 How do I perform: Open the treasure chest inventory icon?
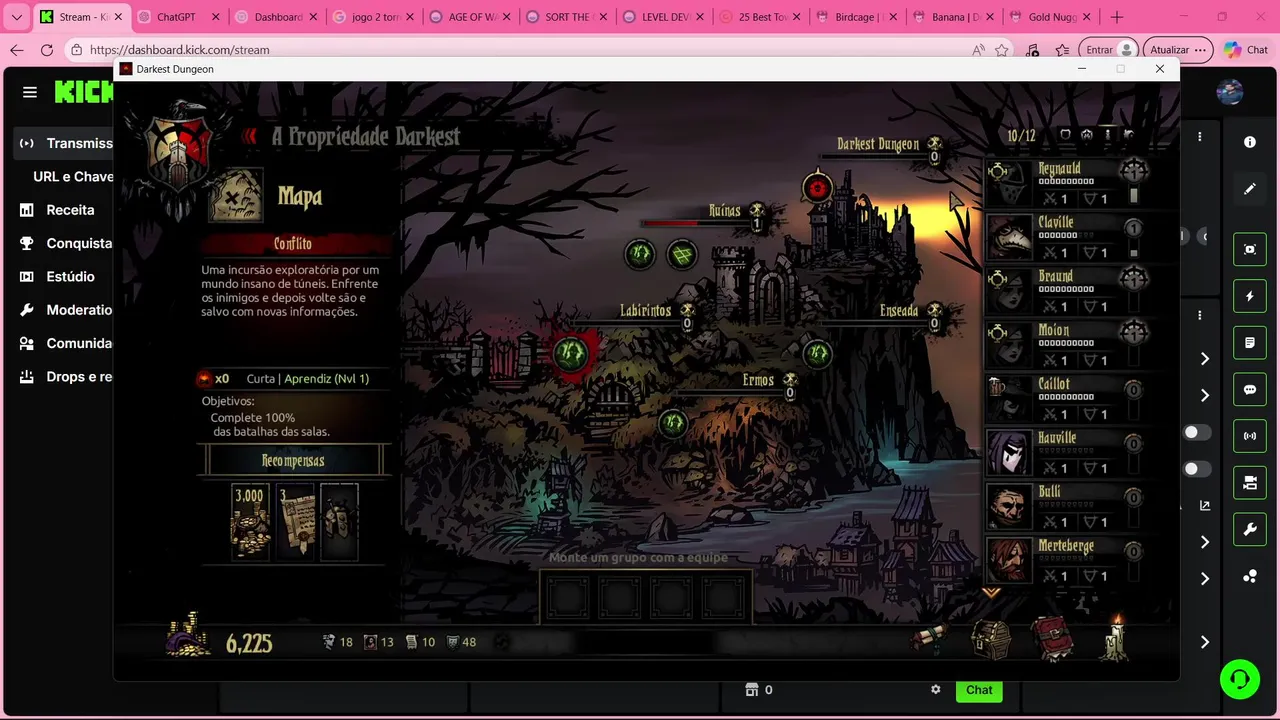tap(991, 640)
